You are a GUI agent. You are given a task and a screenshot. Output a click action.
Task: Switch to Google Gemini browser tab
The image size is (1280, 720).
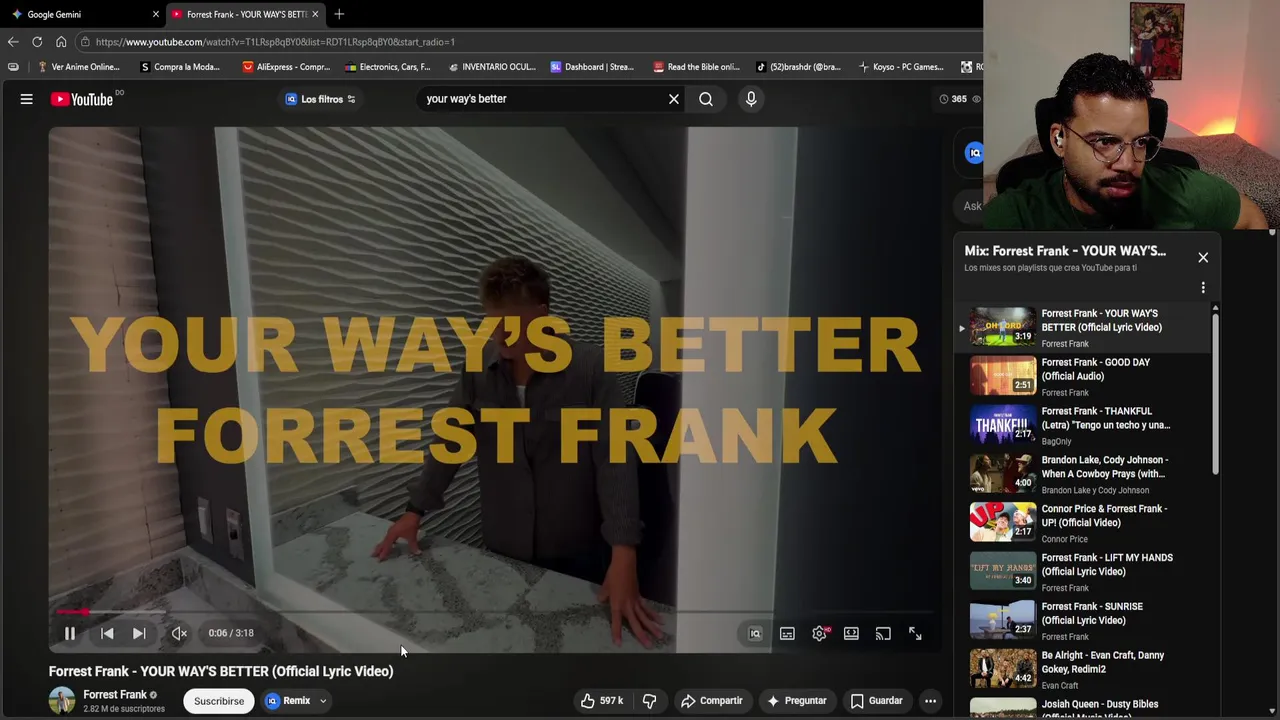[x=75, y=14]
